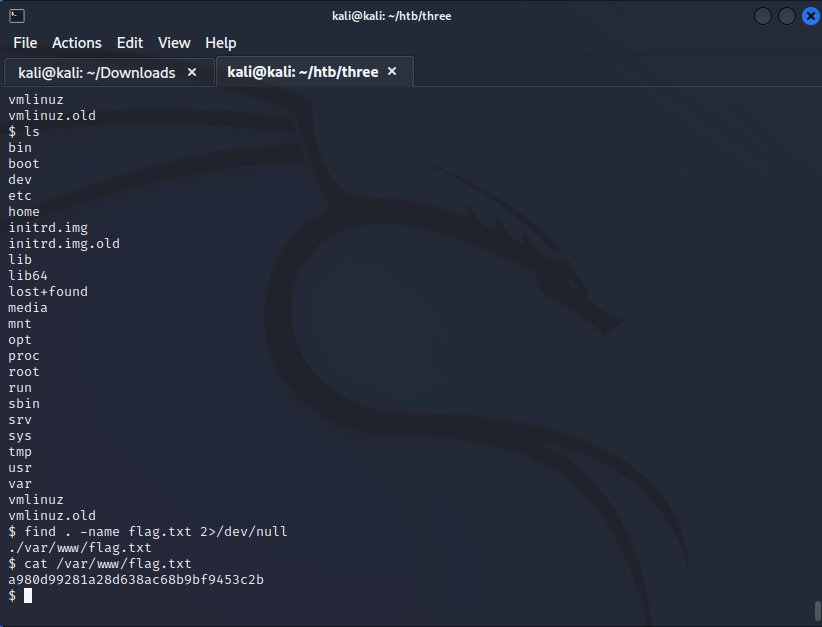Click the ./var/www/flag.txt result line
Screen dimensions: 822x627
tap(80, 547)
